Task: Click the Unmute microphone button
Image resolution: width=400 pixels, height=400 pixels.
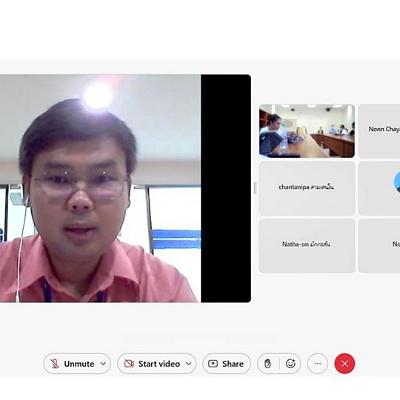Action: [x=72, y=364]
